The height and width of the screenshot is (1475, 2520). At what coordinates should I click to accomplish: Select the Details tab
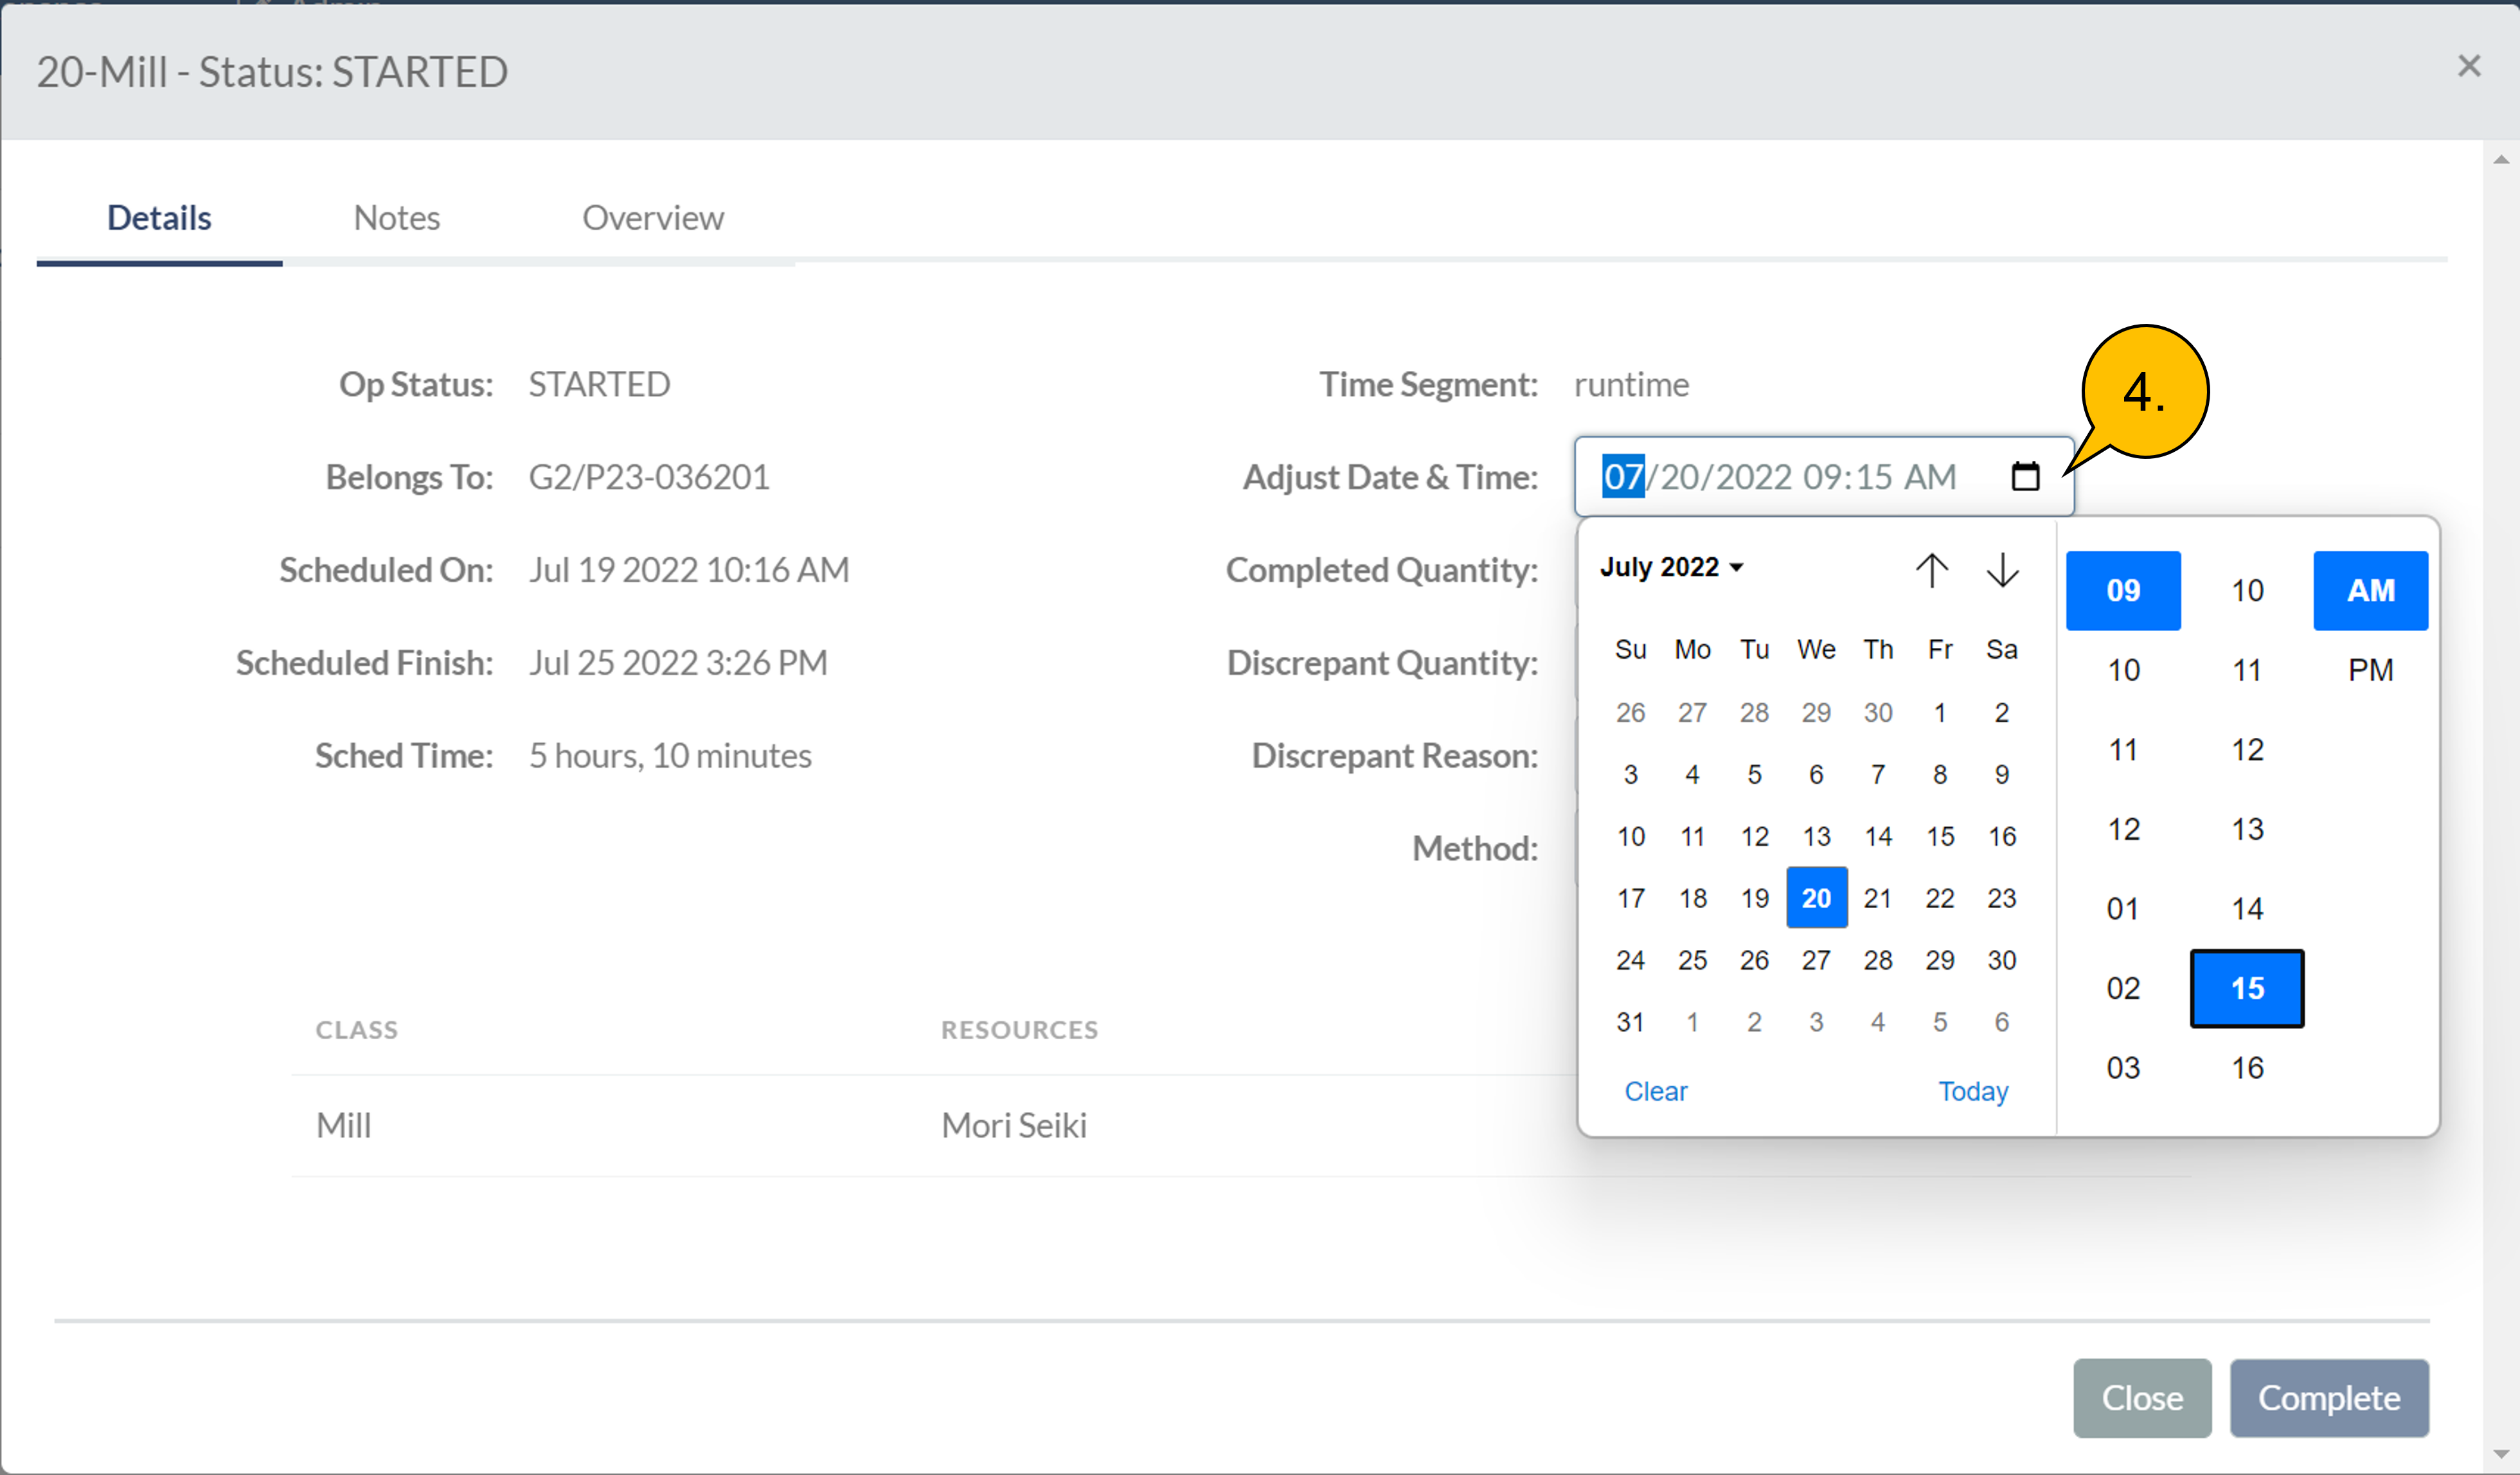click(159, 218)
